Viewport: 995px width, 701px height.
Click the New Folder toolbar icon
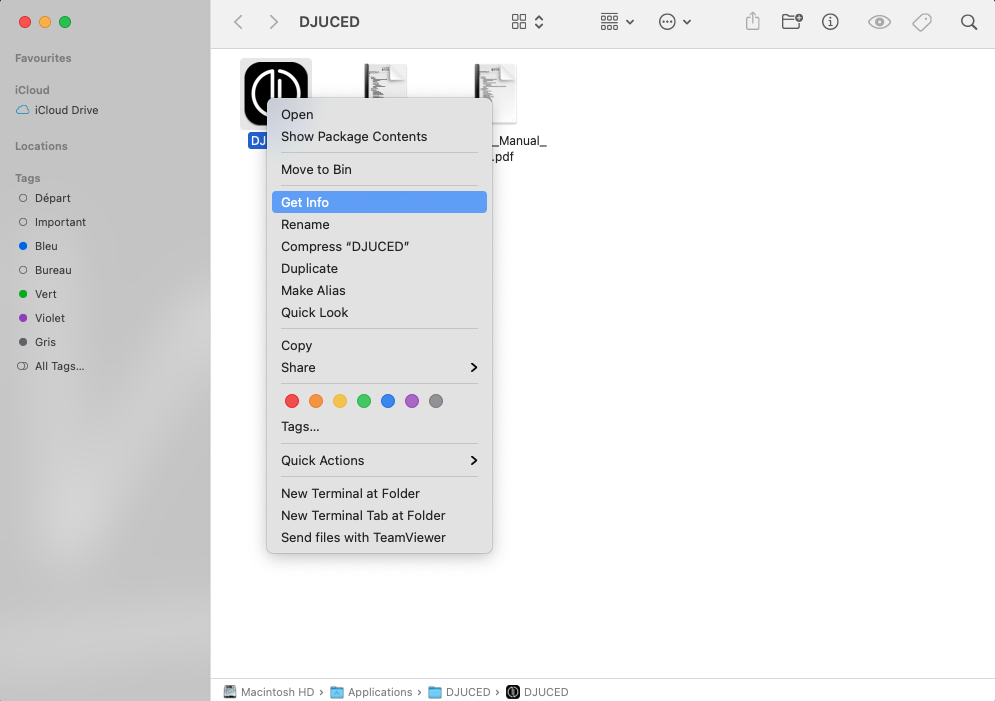(791, 22)
